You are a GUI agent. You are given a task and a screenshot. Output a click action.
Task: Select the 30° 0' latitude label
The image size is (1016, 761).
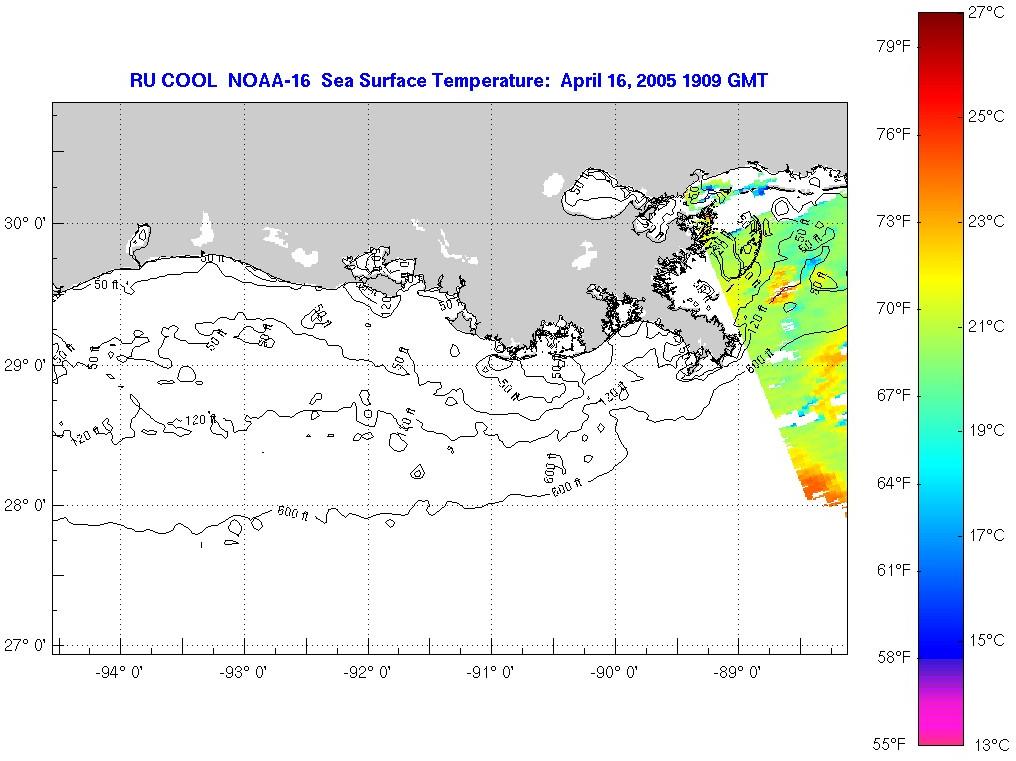25,224
